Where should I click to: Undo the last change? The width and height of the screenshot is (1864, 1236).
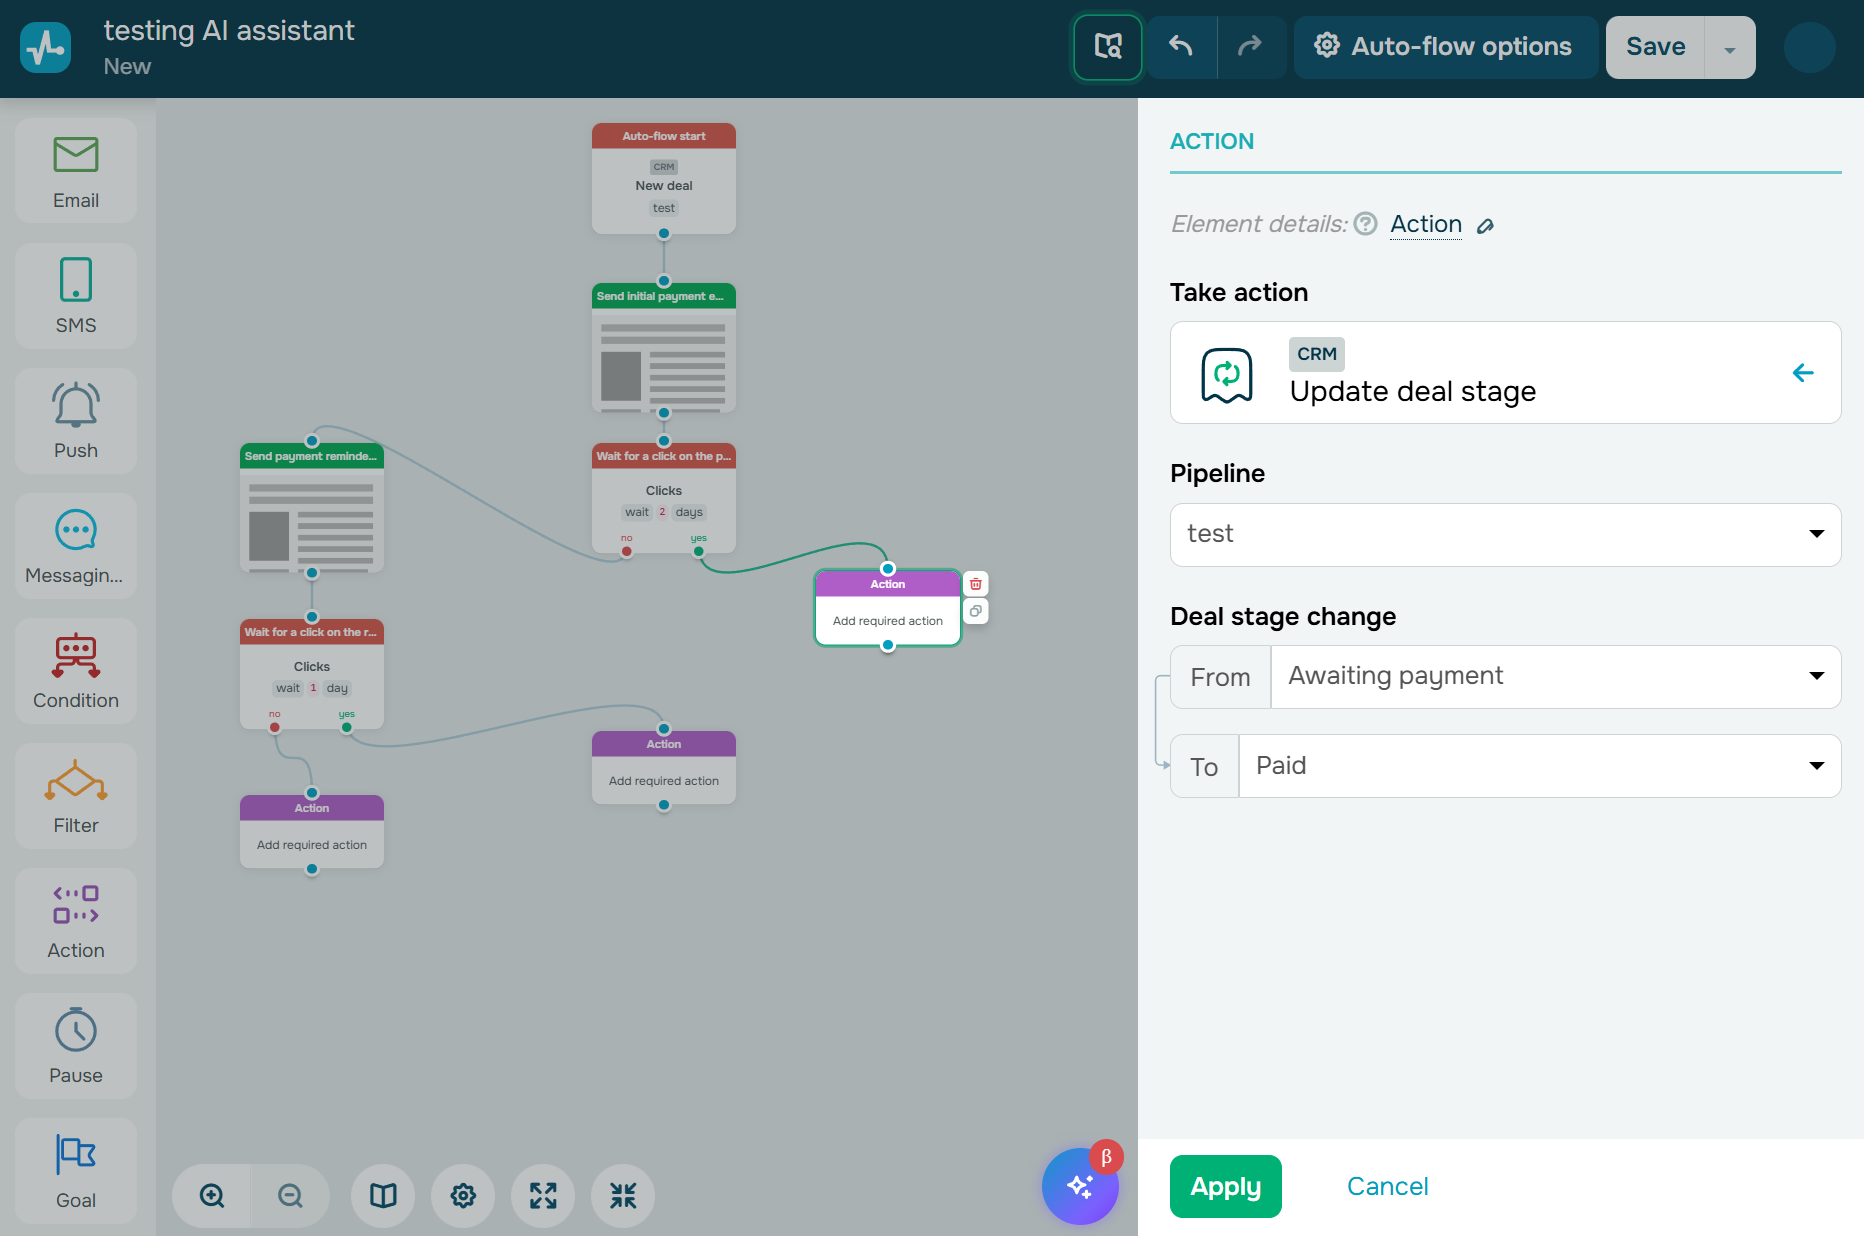[1181, 46]
